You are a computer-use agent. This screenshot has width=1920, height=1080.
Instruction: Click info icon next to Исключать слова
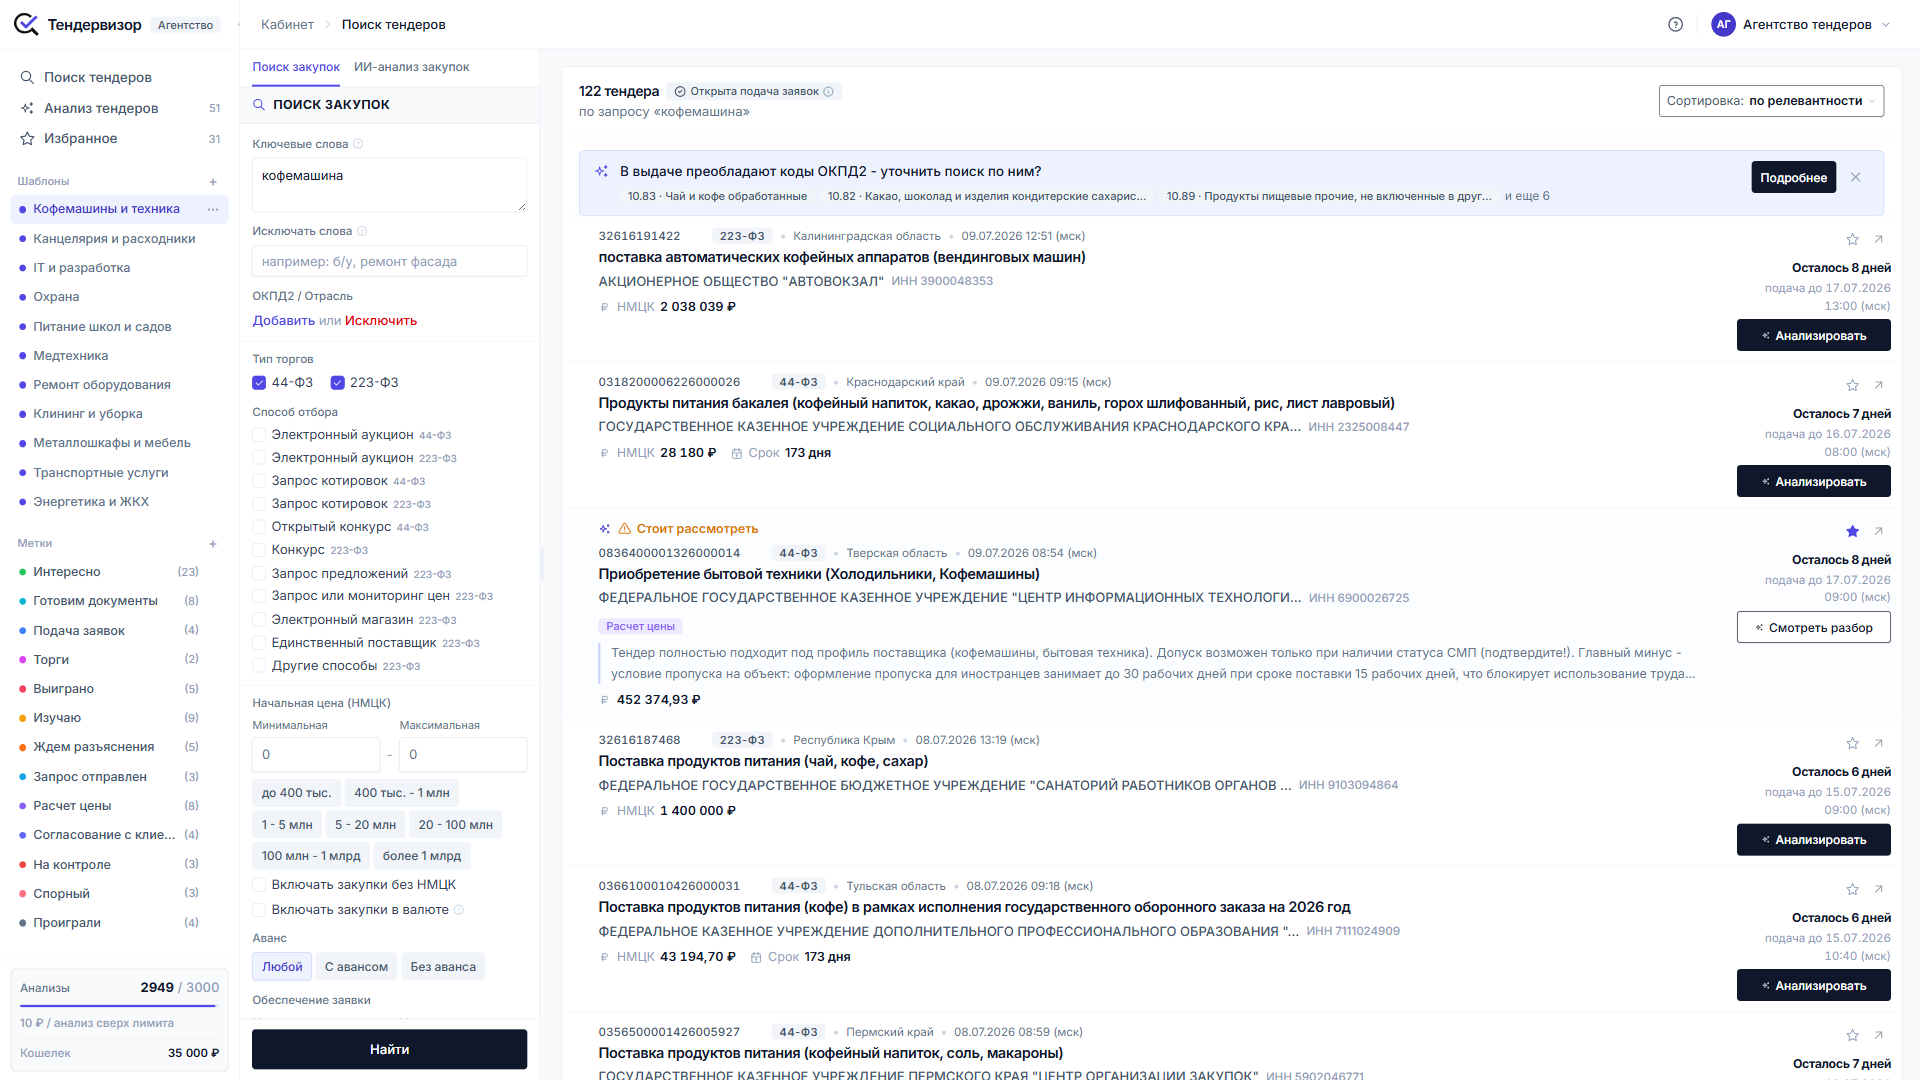tap(362, 231)
